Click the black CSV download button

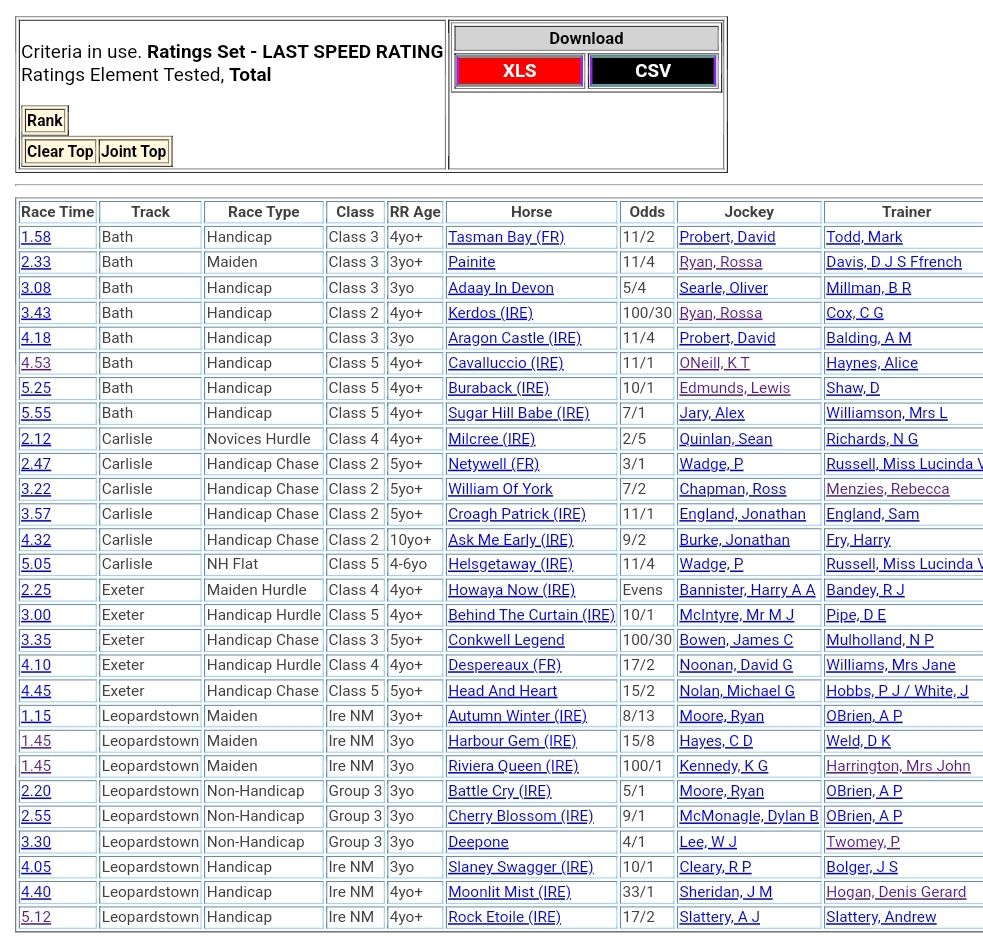pyautogui.click(x=652, y=71)
